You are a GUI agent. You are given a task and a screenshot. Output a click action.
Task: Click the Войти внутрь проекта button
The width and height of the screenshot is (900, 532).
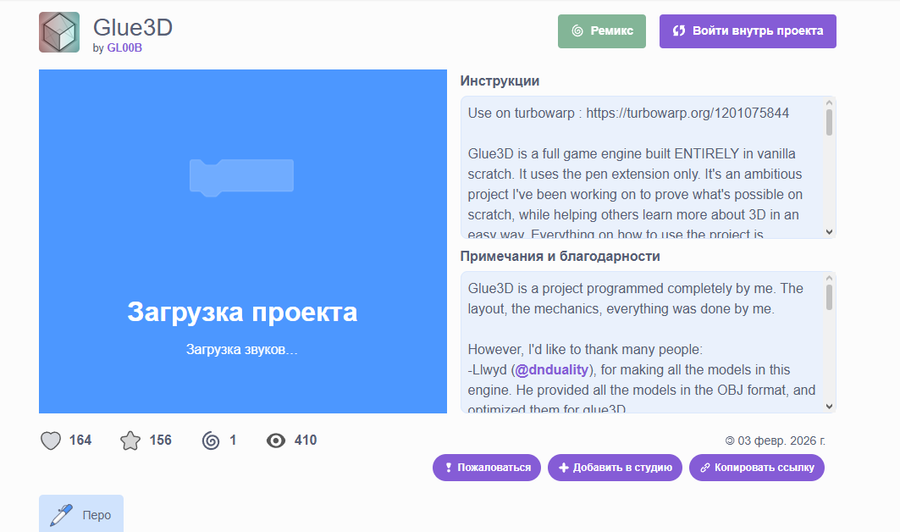[x=747, y=31]
